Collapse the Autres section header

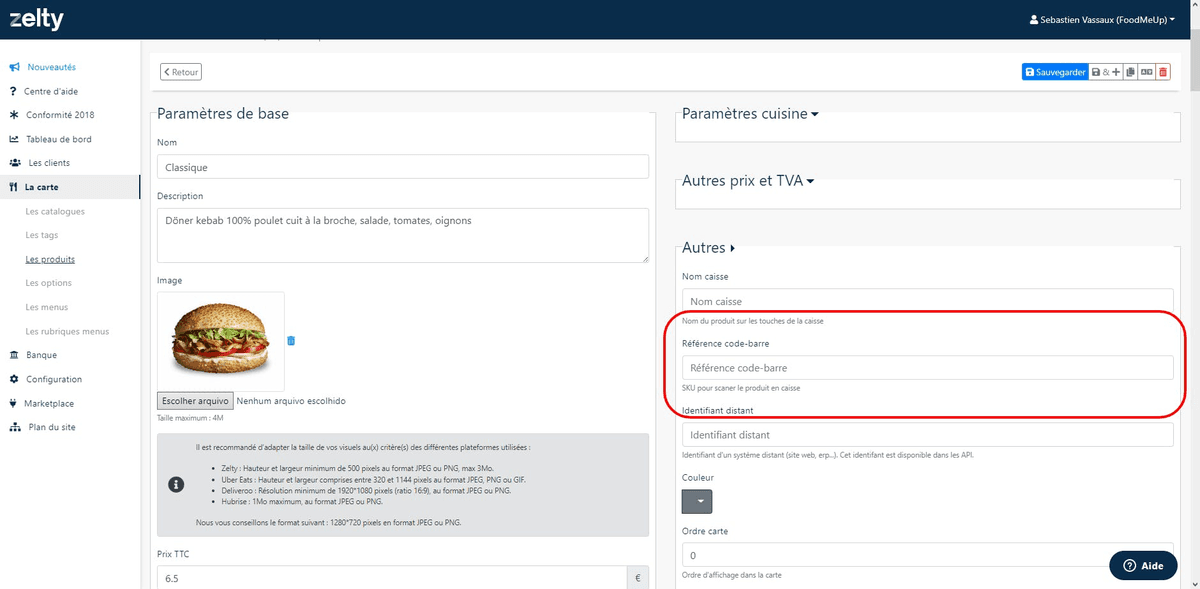pyautogui.click(x=708, y=248)
